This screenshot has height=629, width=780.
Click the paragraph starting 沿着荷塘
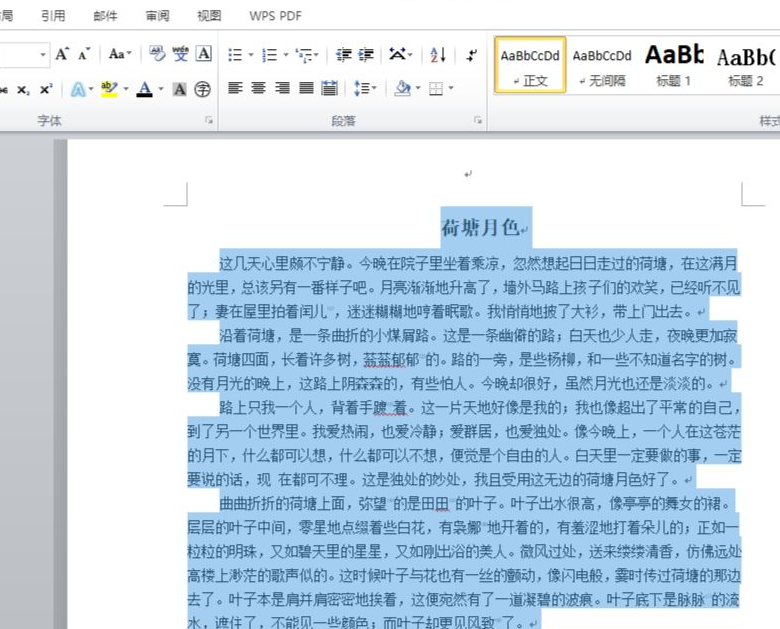point(464,359)
